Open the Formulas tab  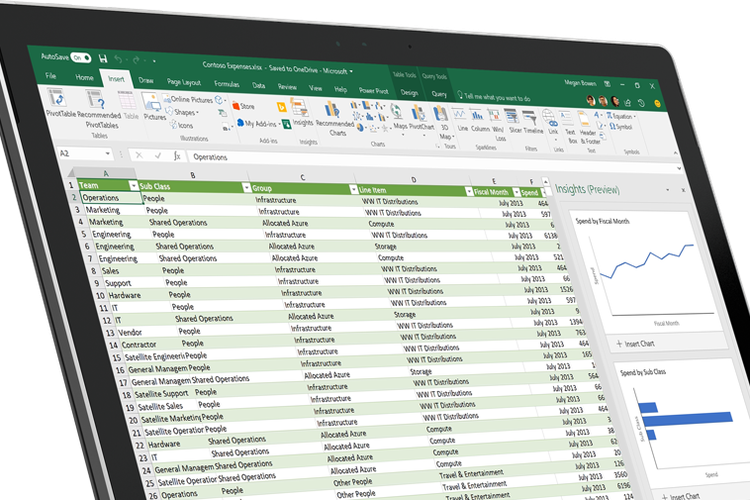click(226, 84)
